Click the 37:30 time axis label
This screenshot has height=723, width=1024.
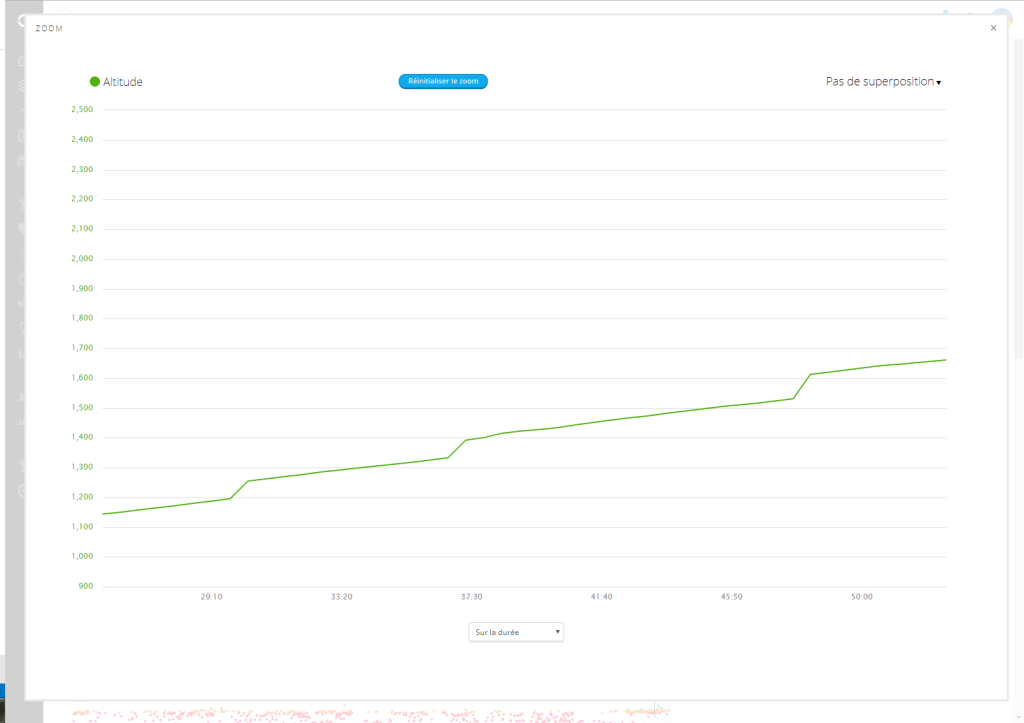tap(471, 597)
